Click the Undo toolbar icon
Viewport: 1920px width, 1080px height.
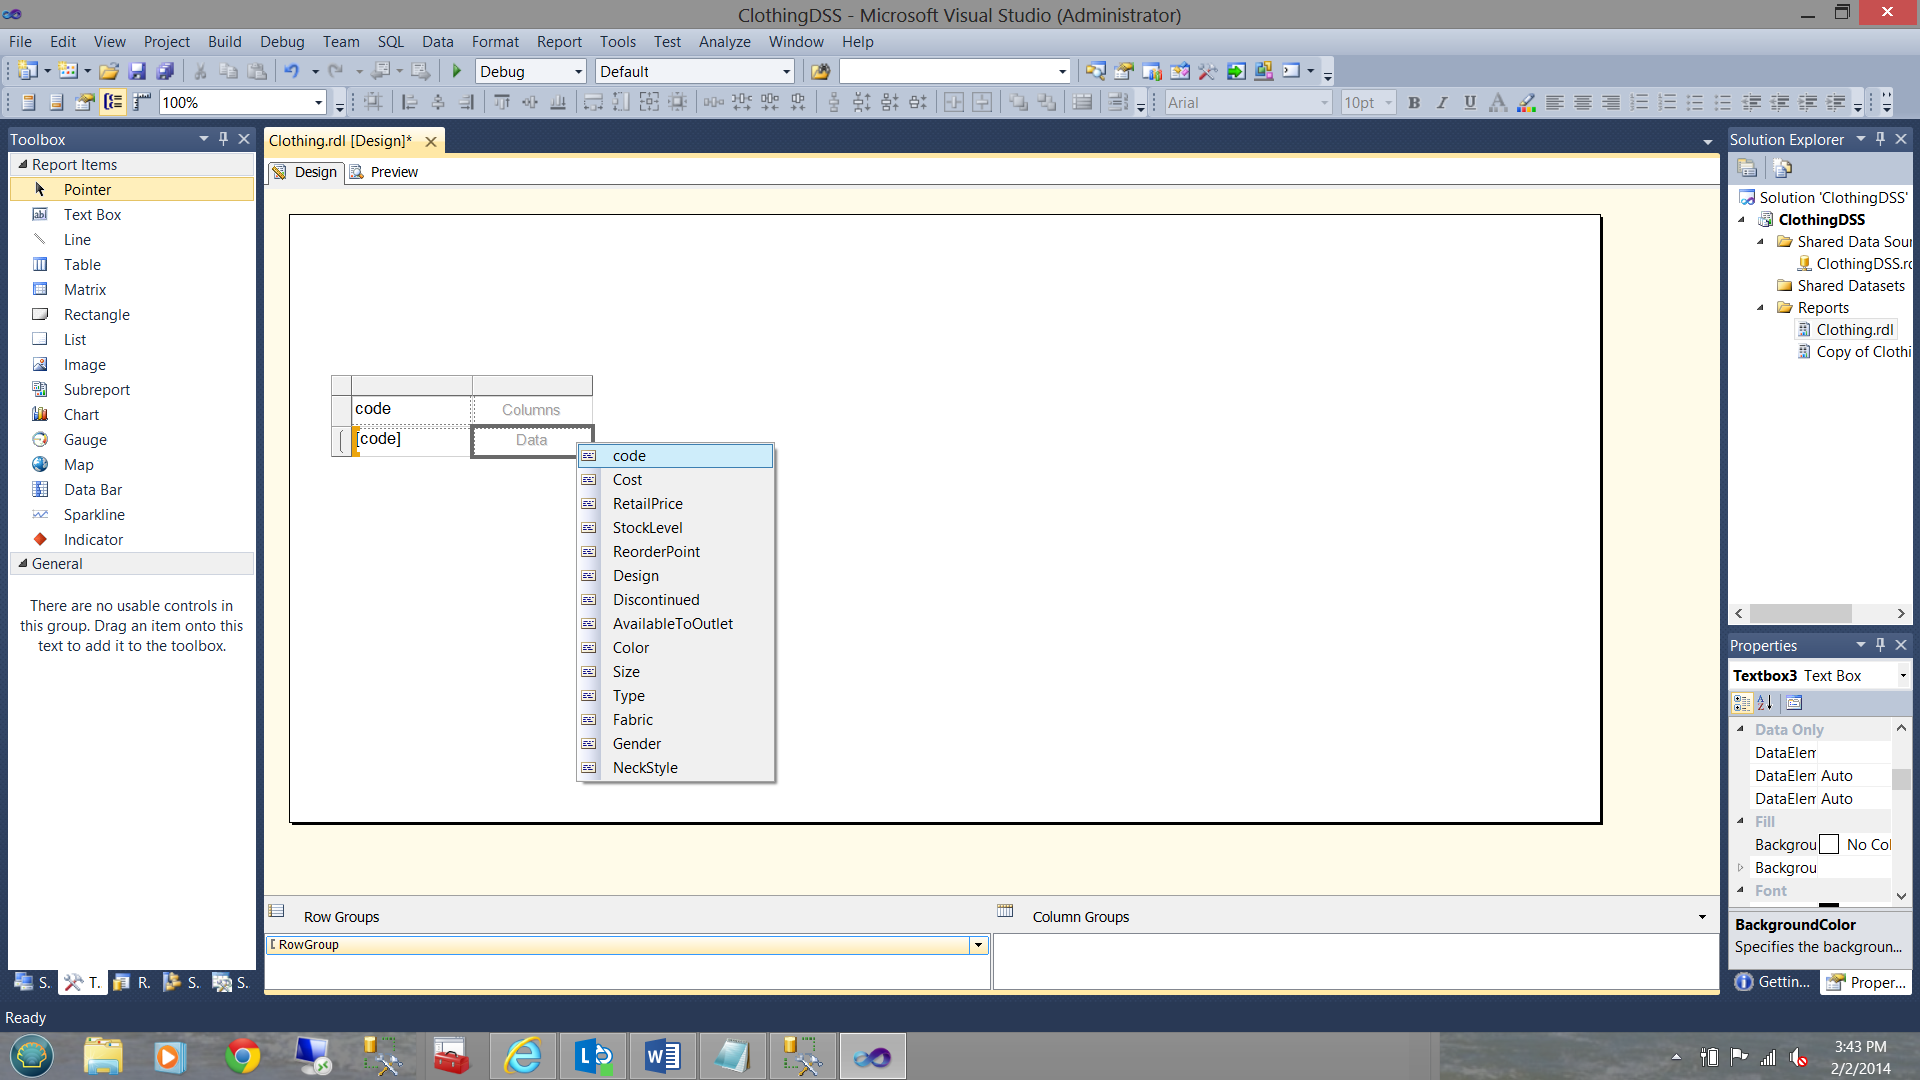[291, 71]
